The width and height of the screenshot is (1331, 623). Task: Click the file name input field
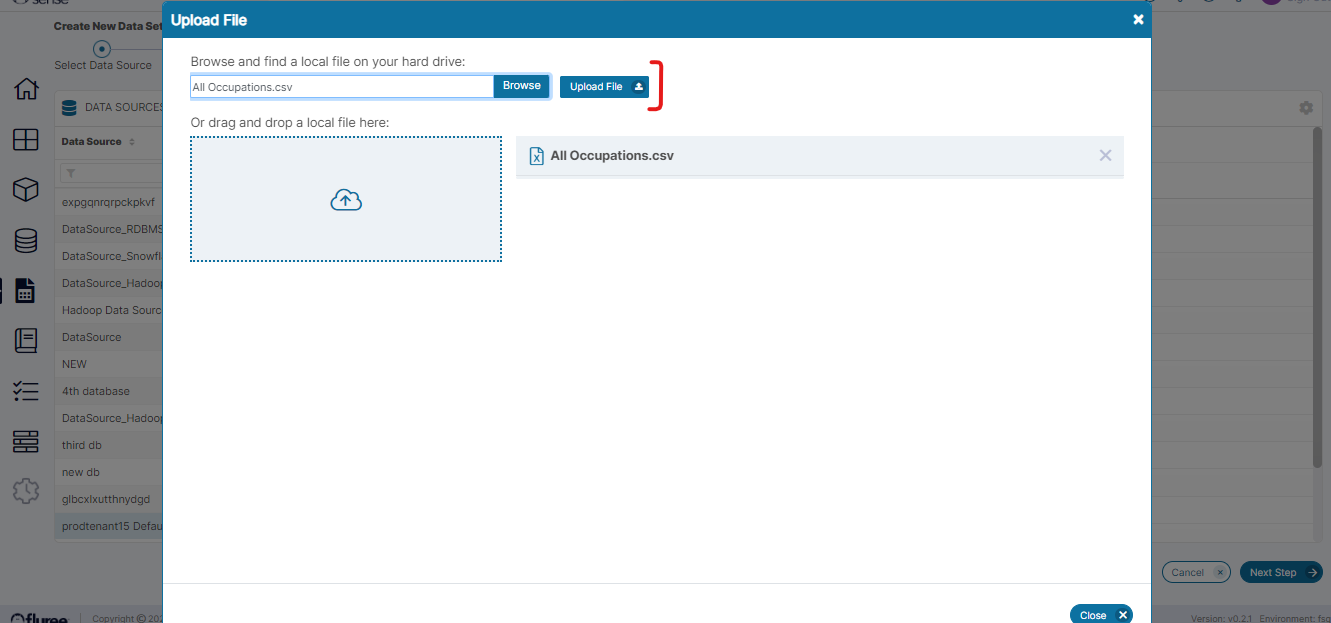tap(342, 87)
